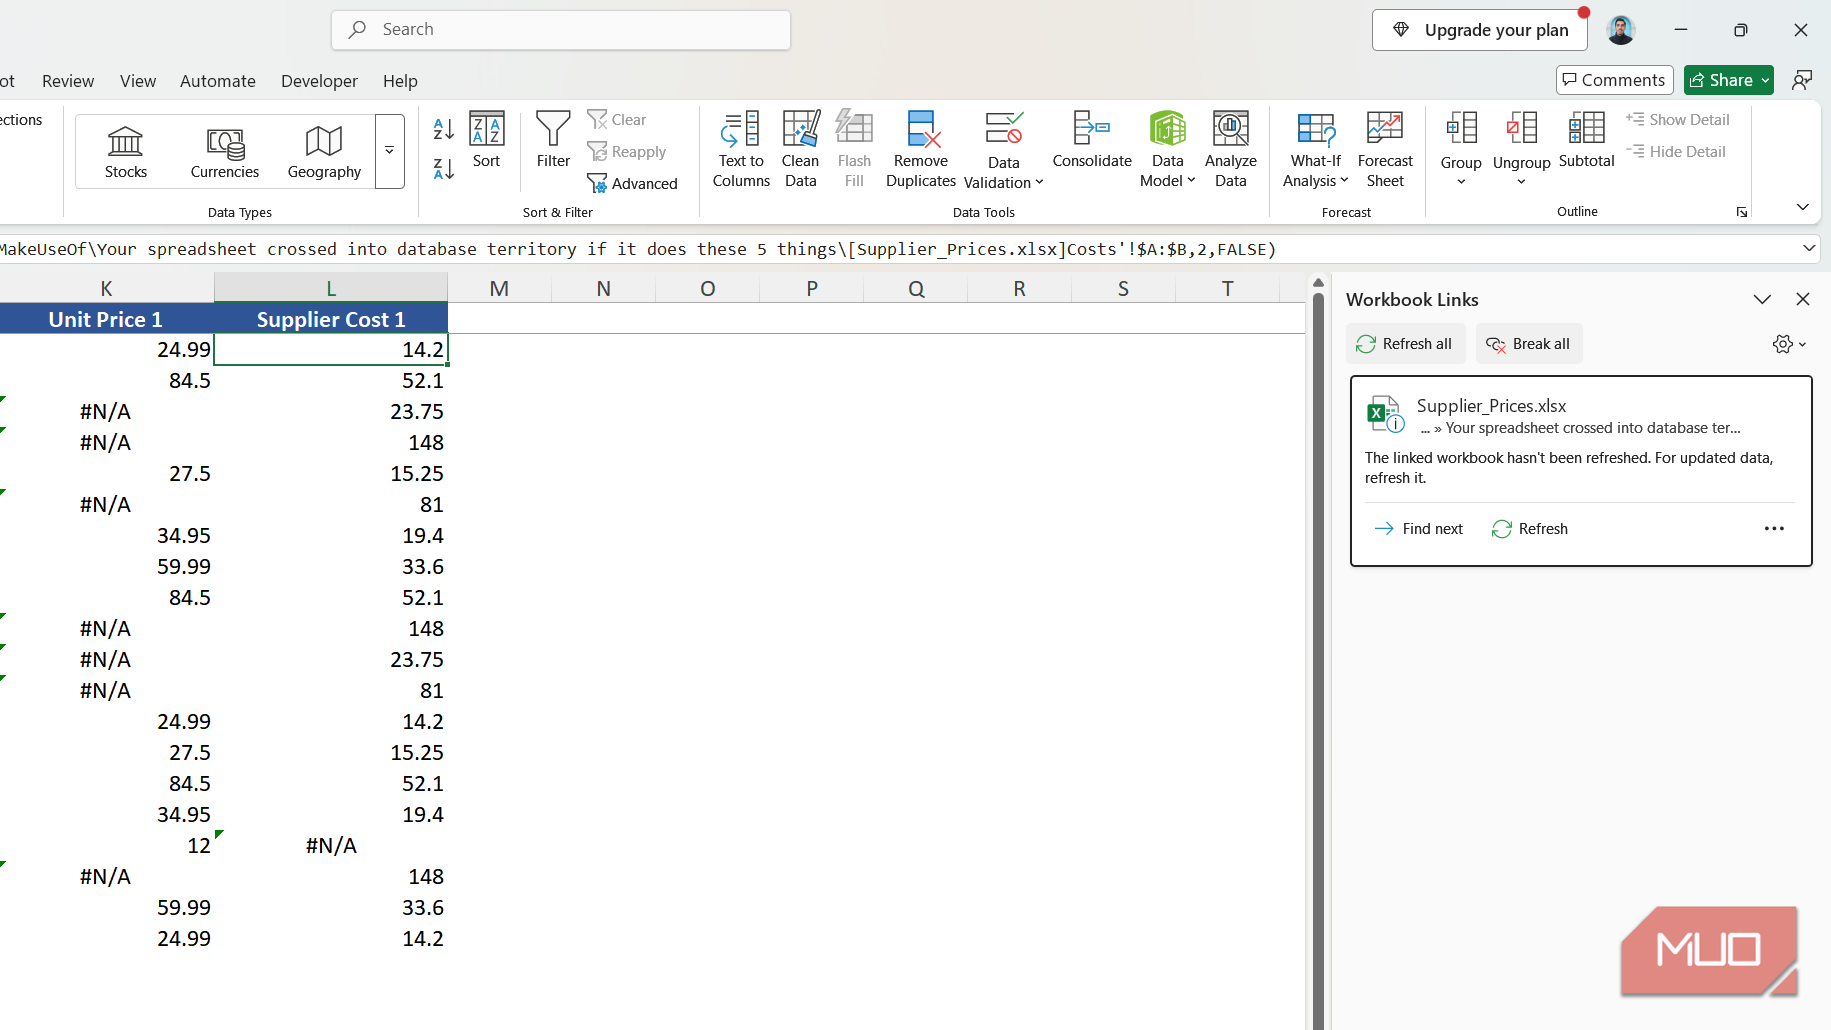Screen dimensions: 1831x1030
Task: Open the custom Sort dialog
Action: click(486, 140)
